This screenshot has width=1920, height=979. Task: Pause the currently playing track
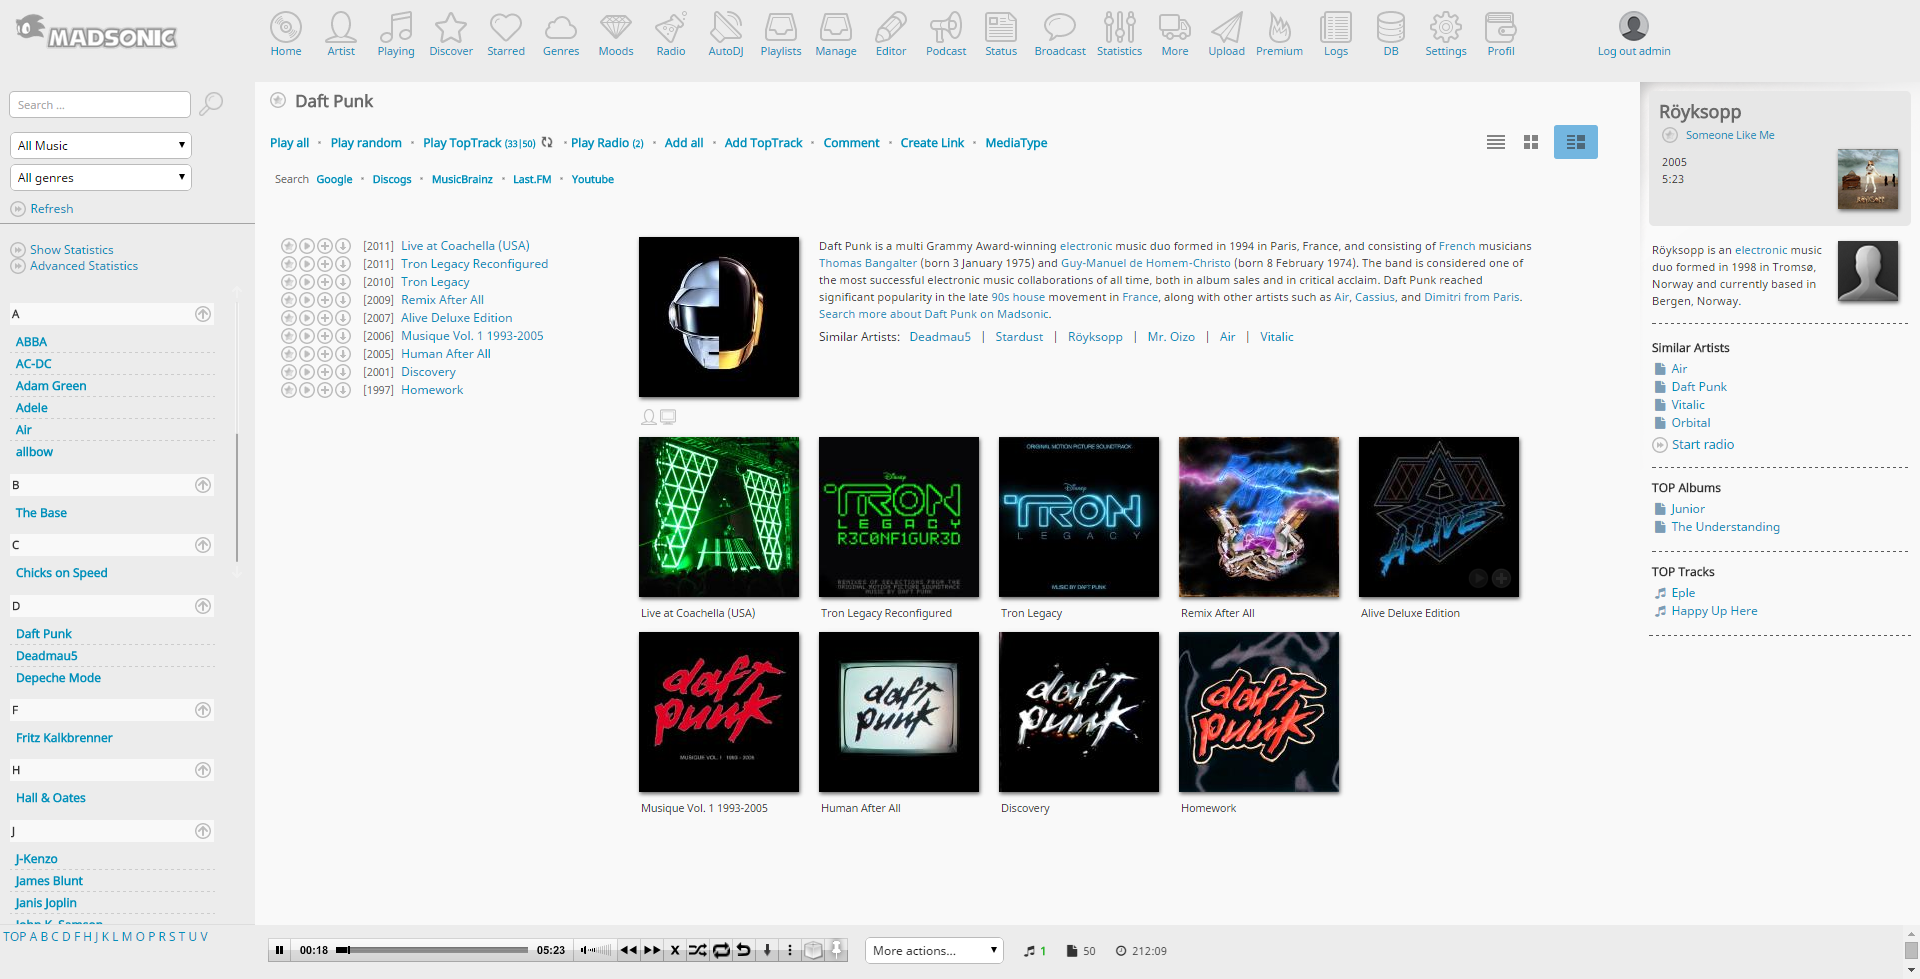[x=280, y=951]
